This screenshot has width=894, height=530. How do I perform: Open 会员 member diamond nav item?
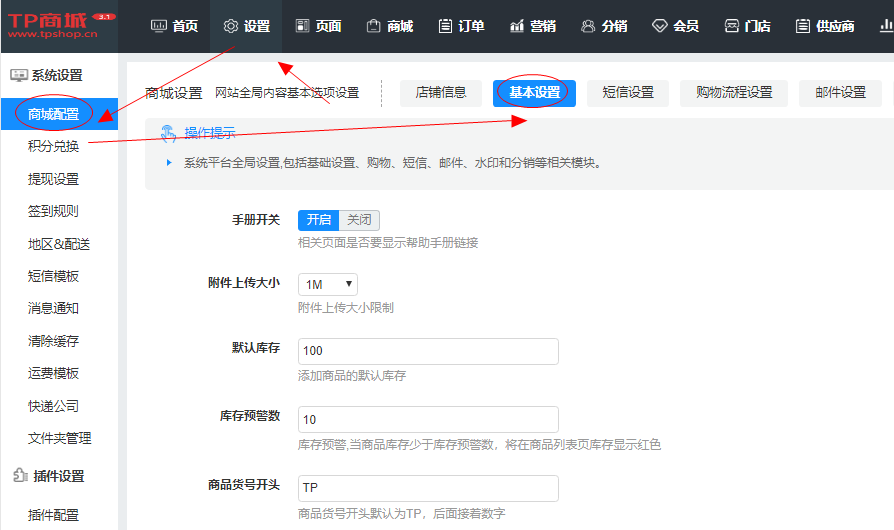point(675,27)
